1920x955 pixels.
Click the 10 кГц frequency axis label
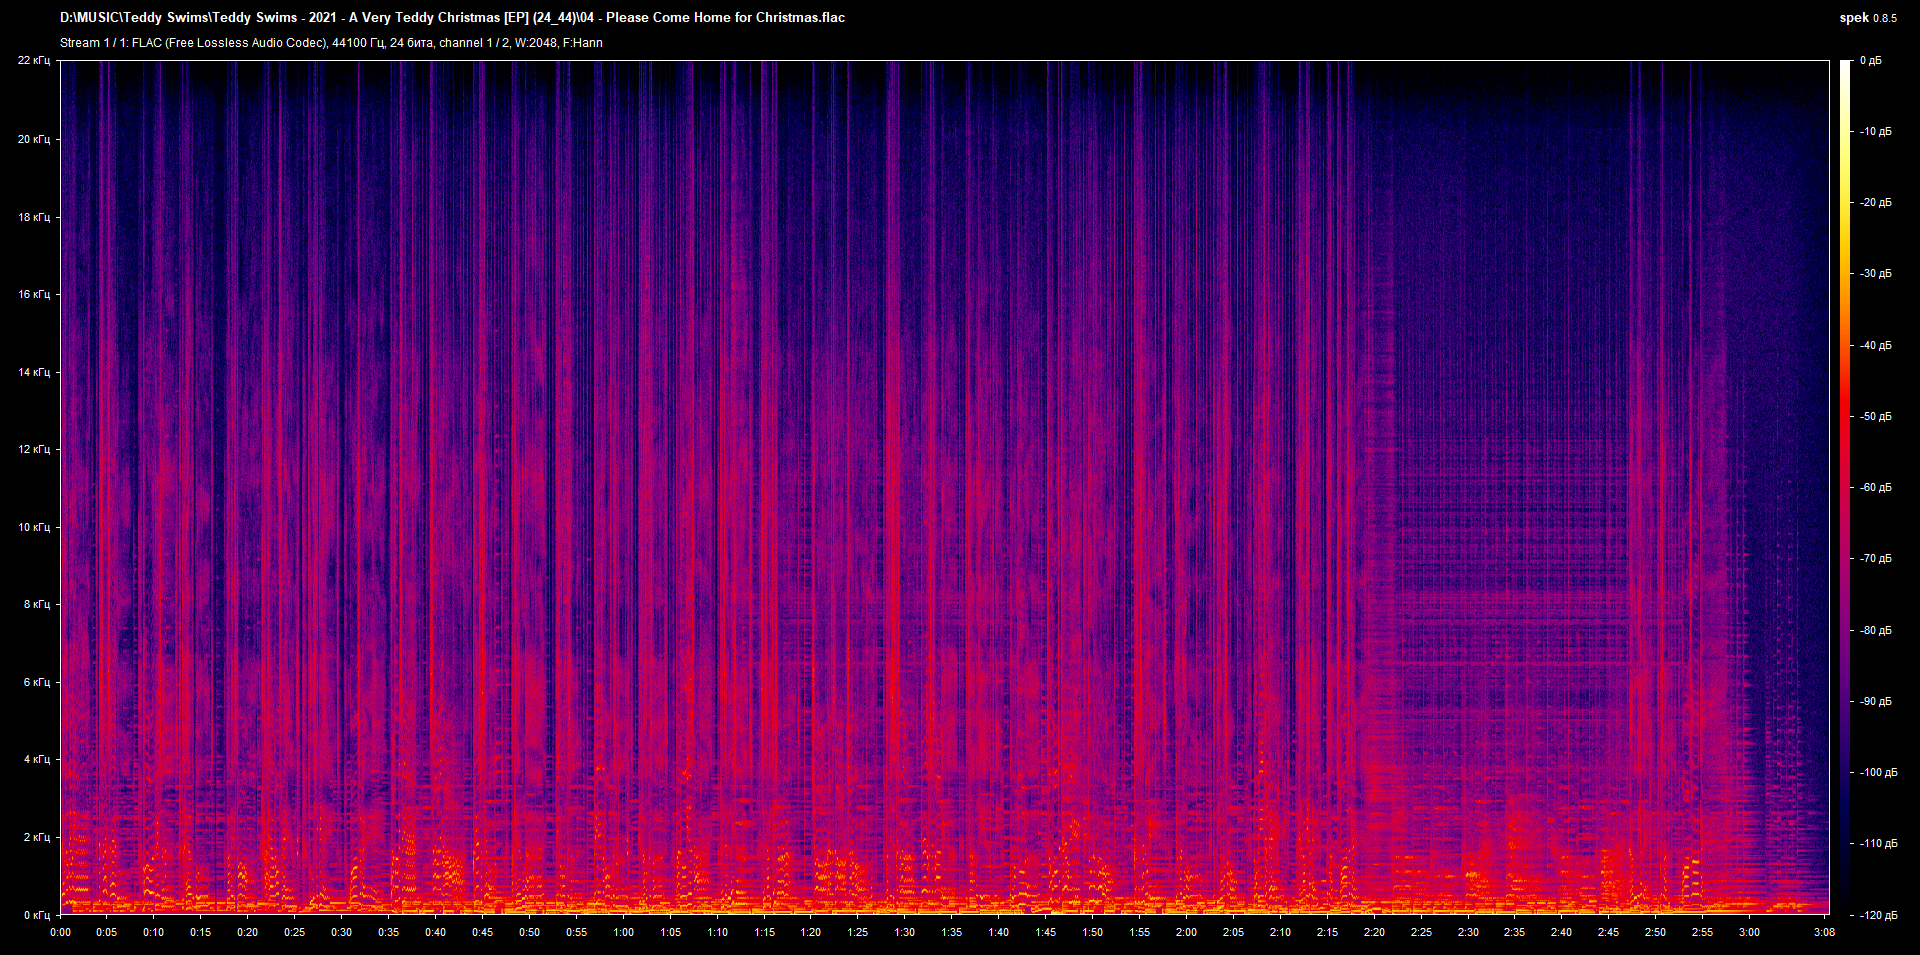(34, 527)
